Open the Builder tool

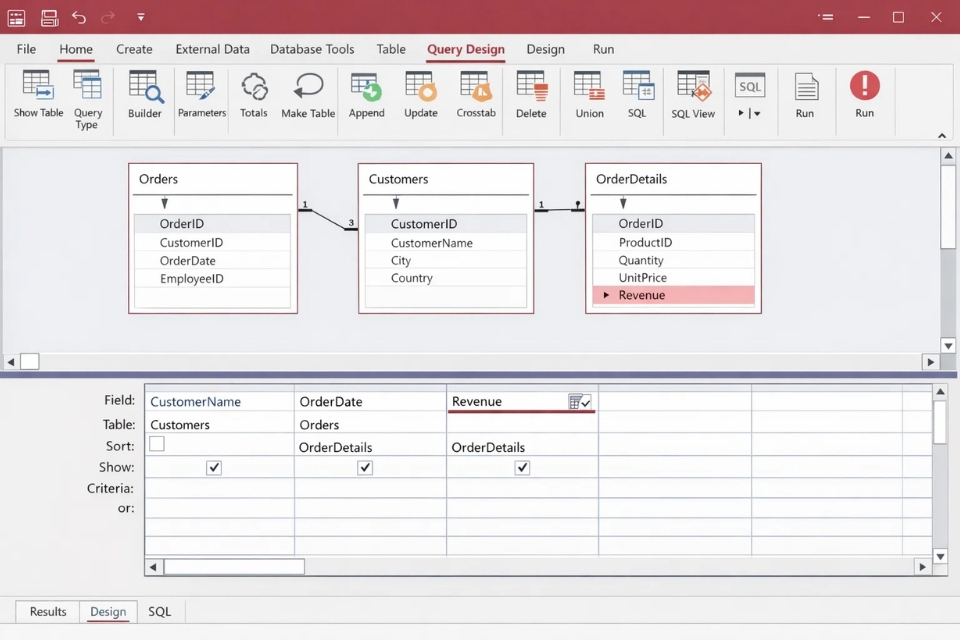pyautogui.click(x=144, y=88)
